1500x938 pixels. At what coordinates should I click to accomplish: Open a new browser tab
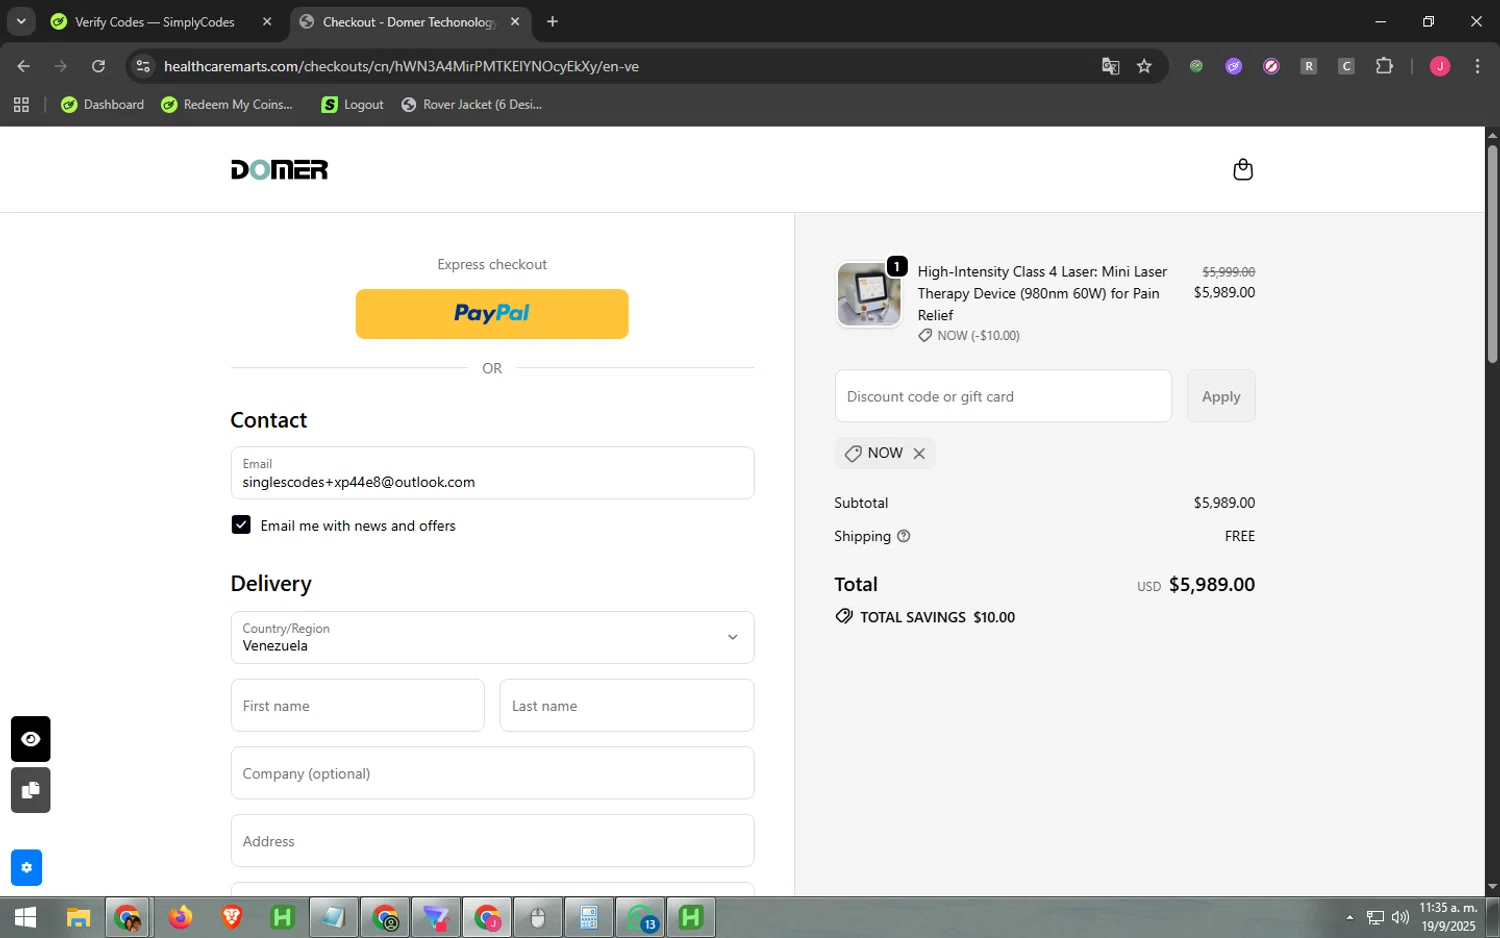click(553, 21)
